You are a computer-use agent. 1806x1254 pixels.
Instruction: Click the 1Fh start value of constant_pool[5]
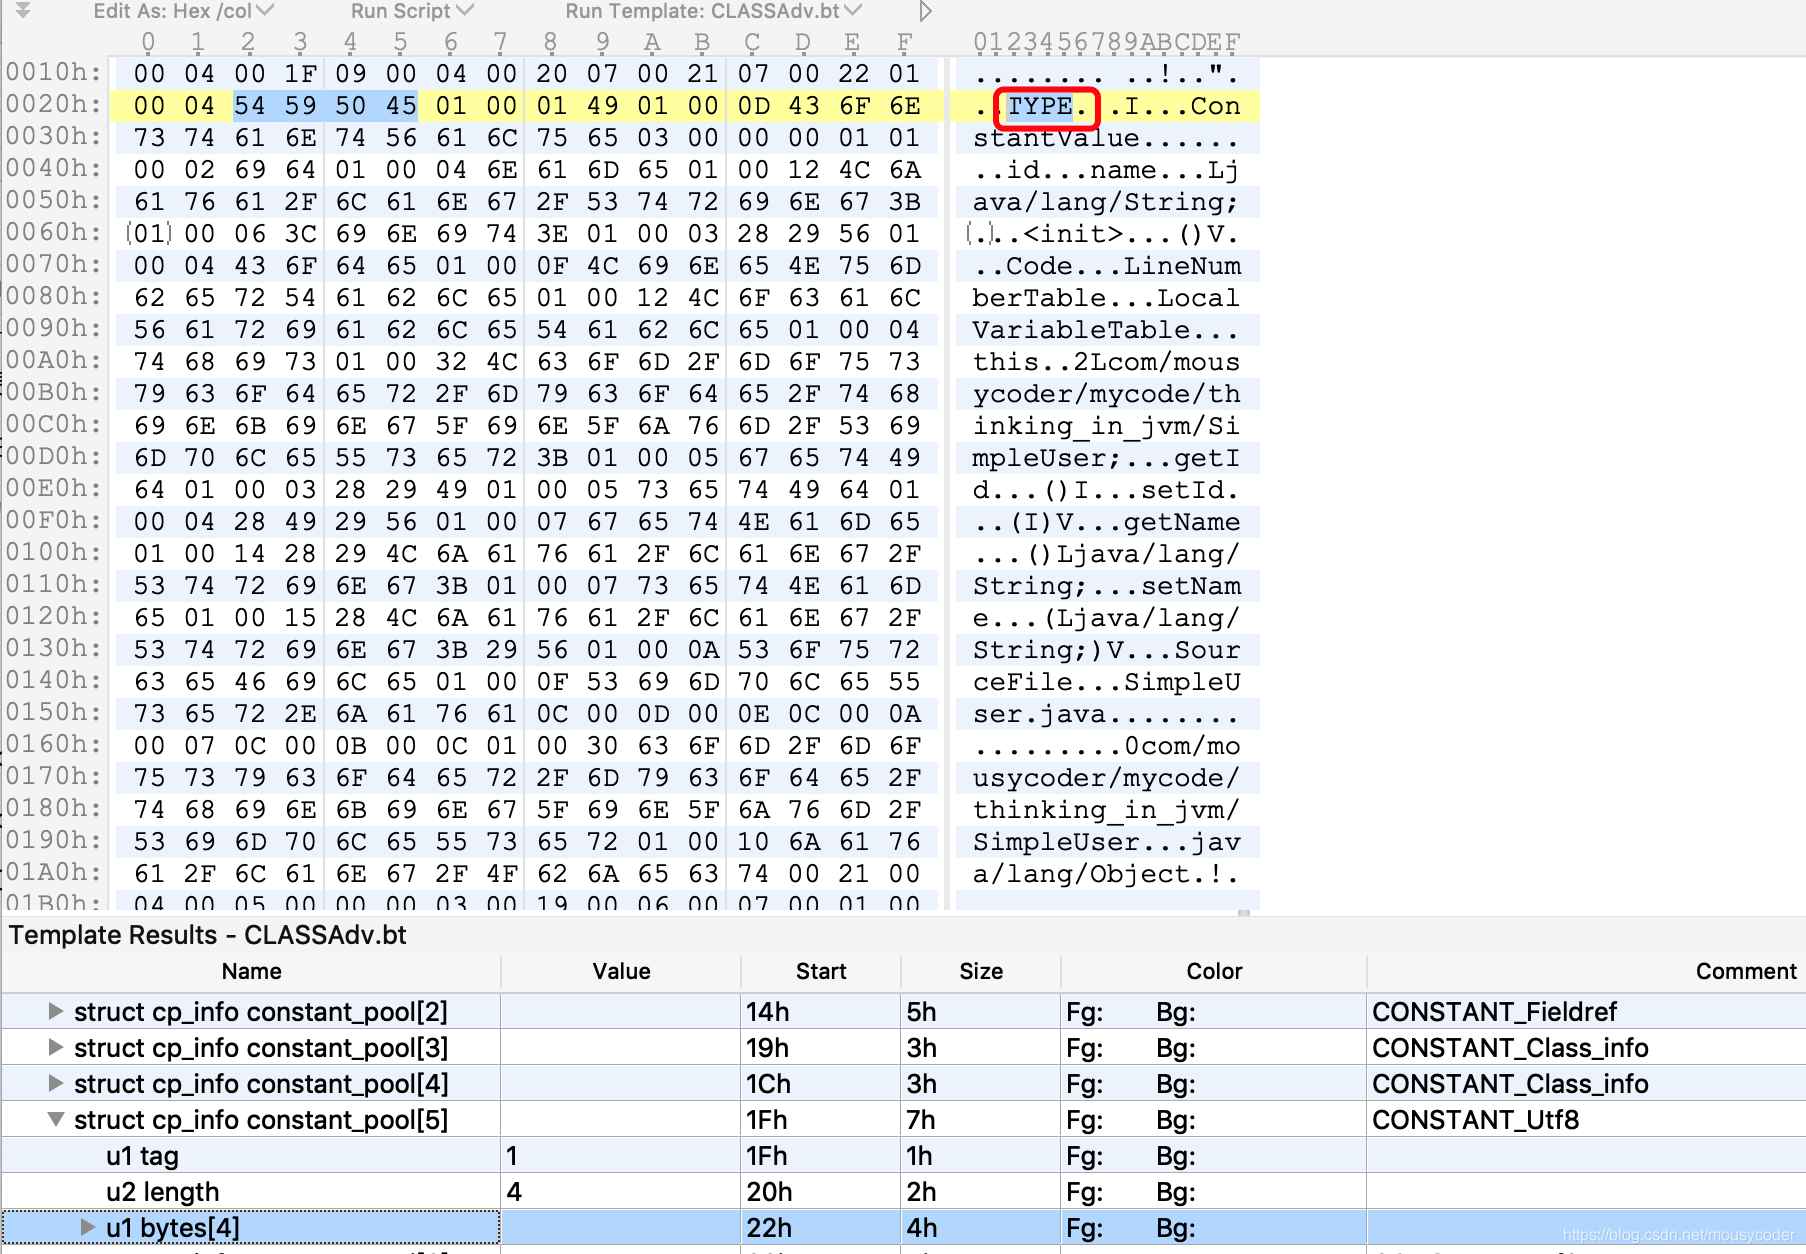pos(767,1120)
